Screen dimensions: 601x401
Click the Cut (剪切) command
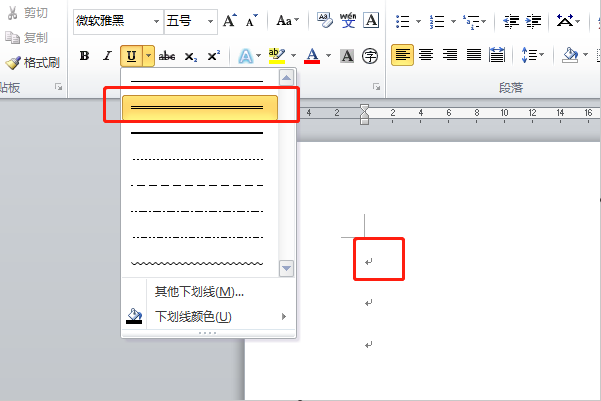tap(27, 13)
